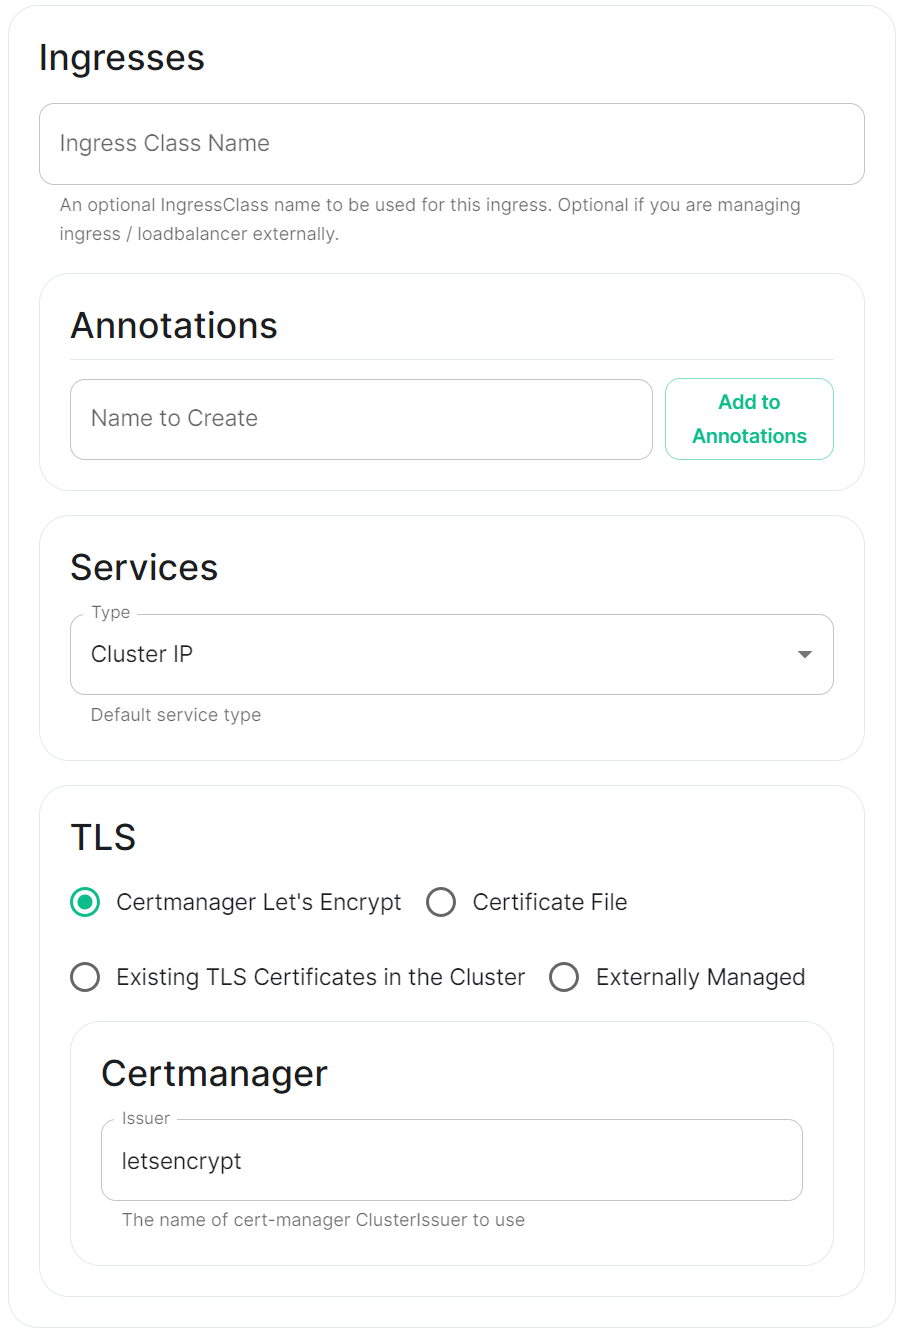Screen dimensions: 907x1338
Task: Open the service Type dropdown showing Cluster IP
Action: (452, 654)
